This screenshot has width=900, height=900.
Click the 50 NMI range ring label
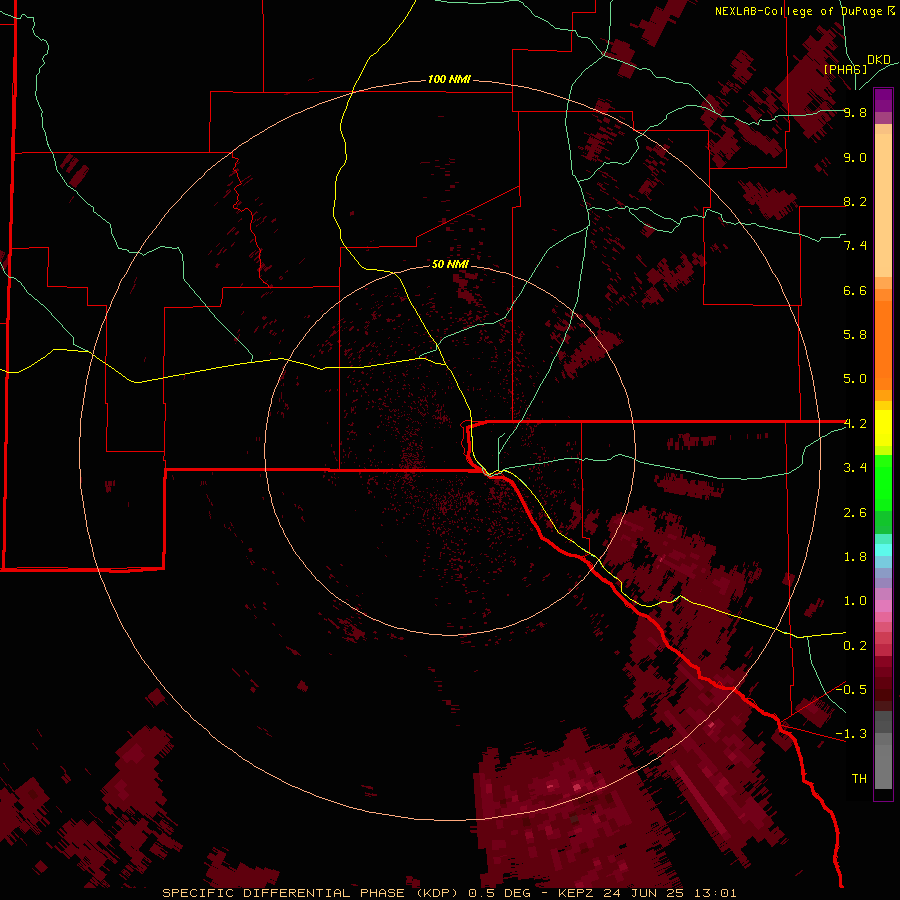(450, 264)
